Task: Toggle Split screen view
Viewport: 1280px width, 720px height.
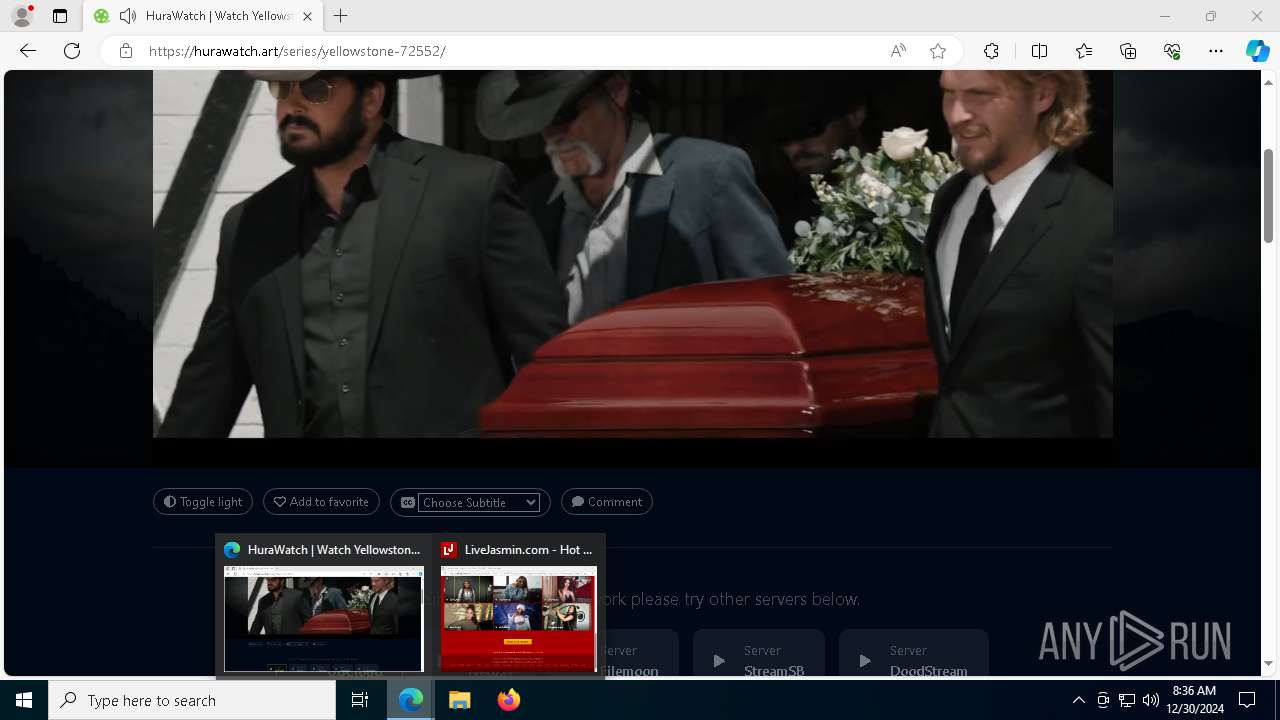Action: click(1039, 51)
